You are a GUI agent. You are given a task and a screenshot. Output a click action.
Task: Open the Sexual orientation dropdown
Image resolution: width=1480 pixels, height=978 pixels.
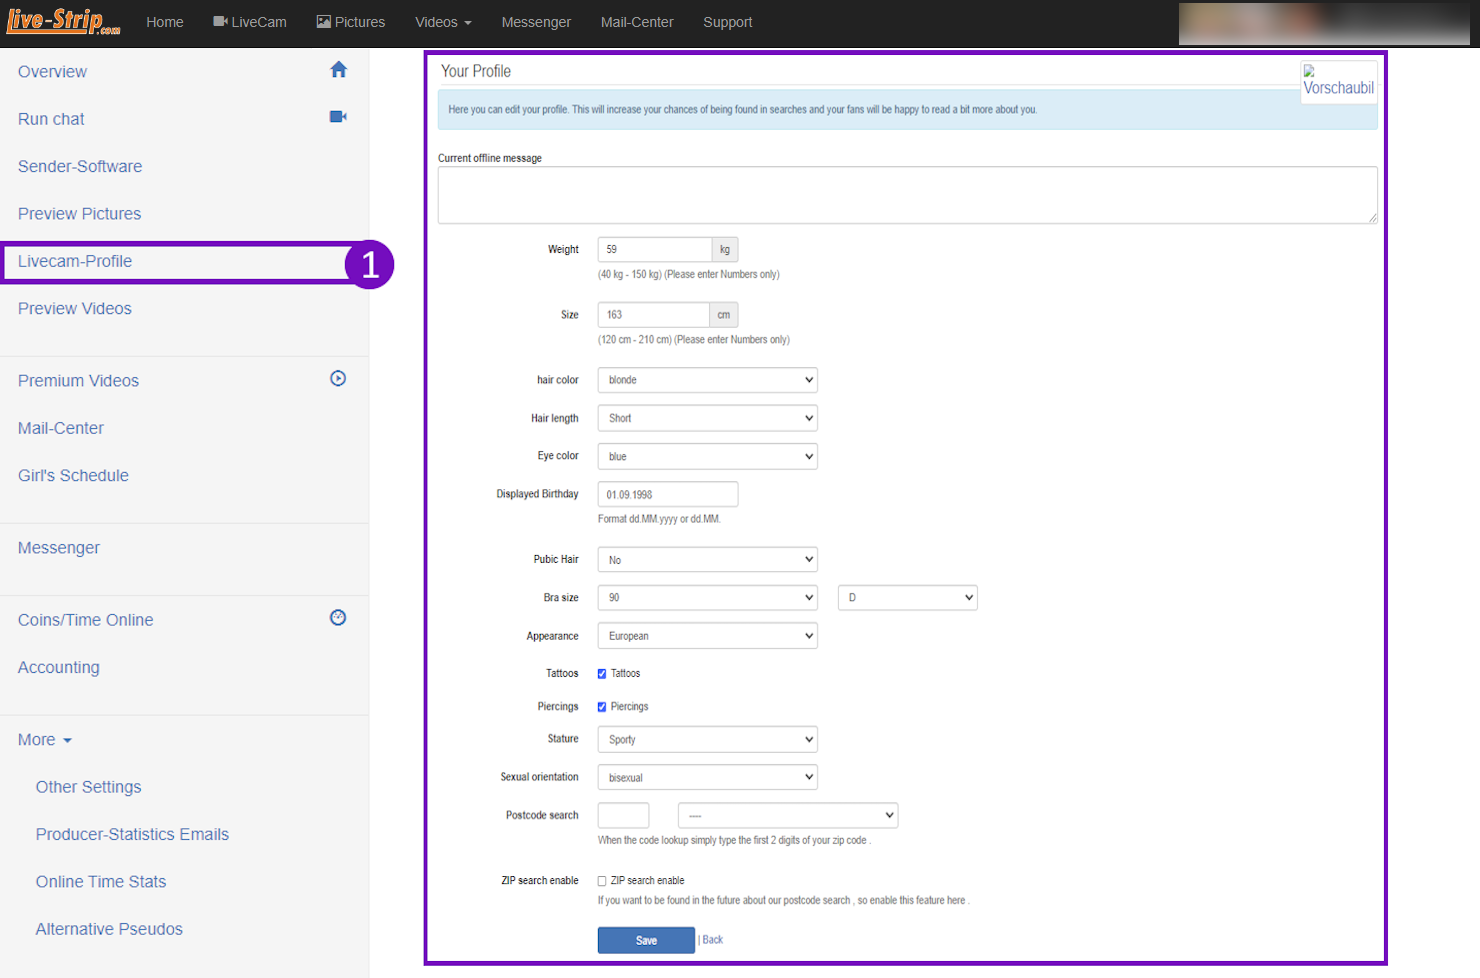[x=707, y=778]
